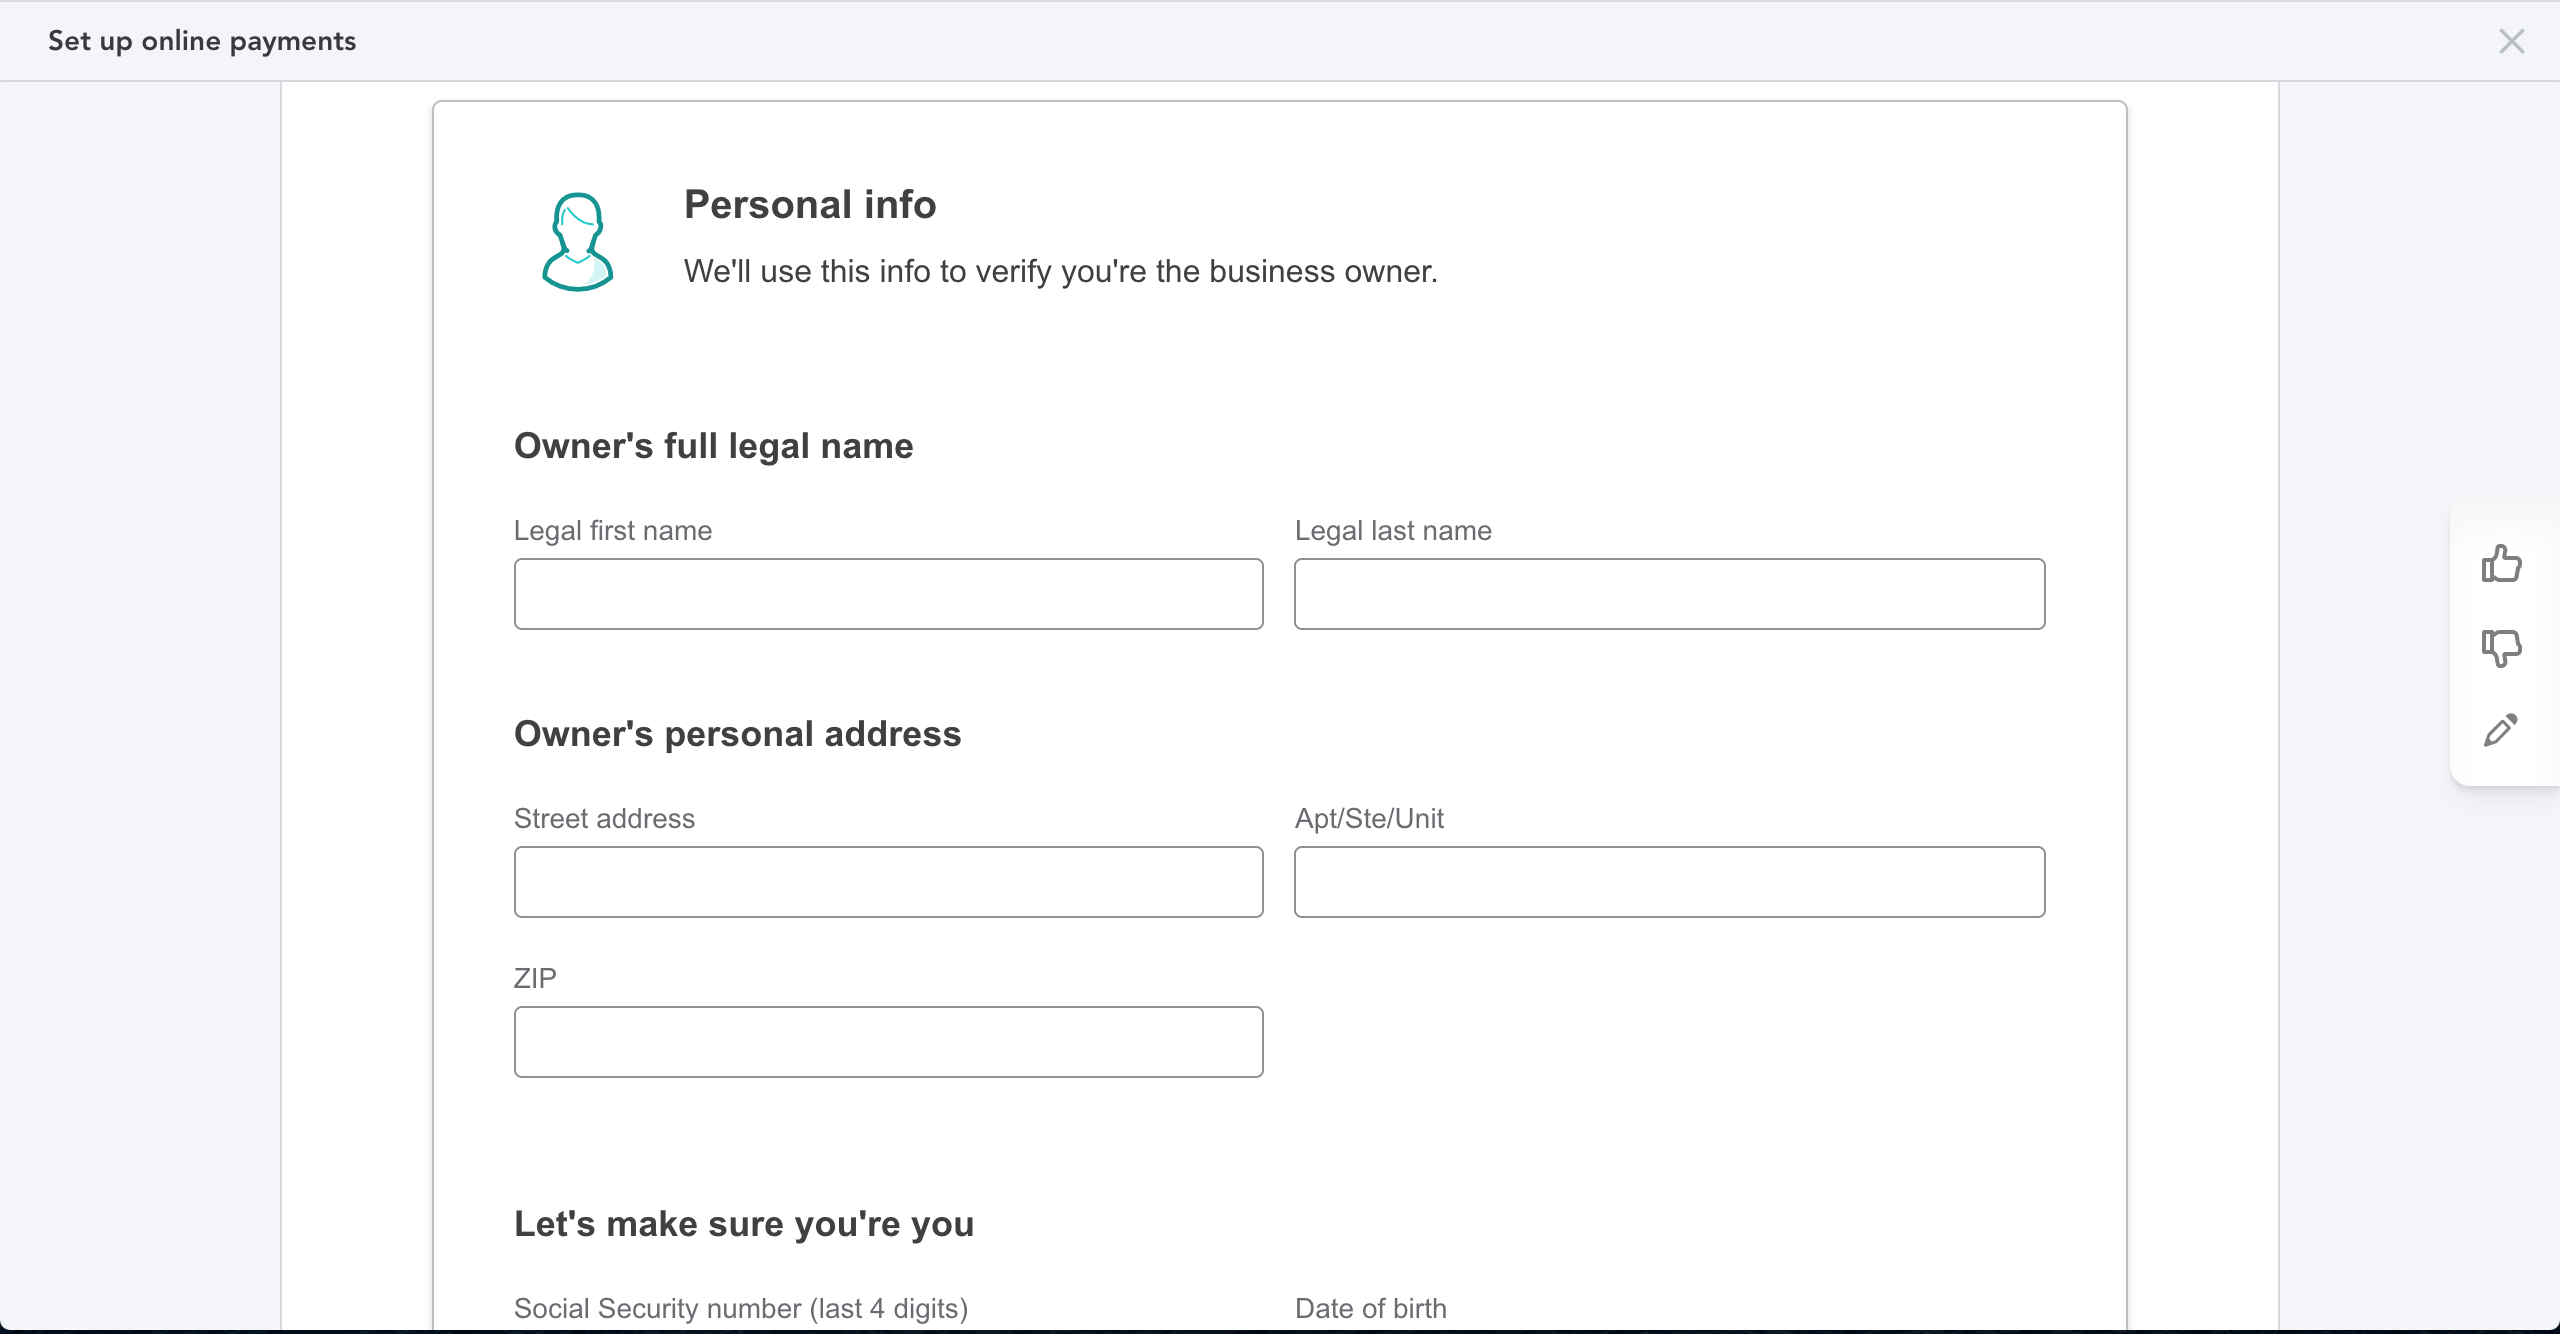Click into the ZIP field
The width and height of the screenshot is (2560, 1334).
(x=888, y=1042)
